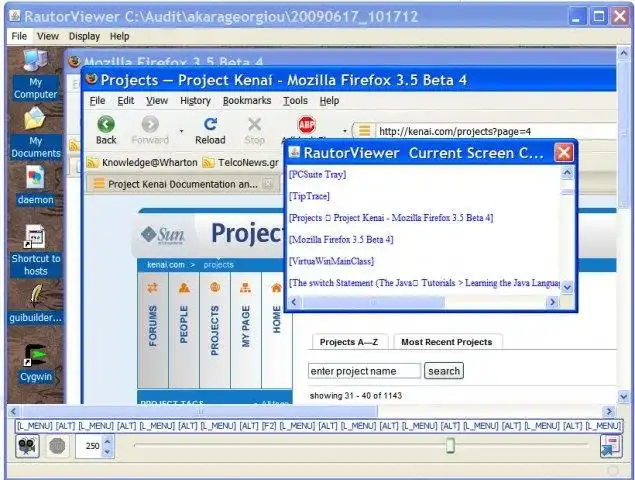
Task: Click the enter project name field
Action: tap(364, 371)
